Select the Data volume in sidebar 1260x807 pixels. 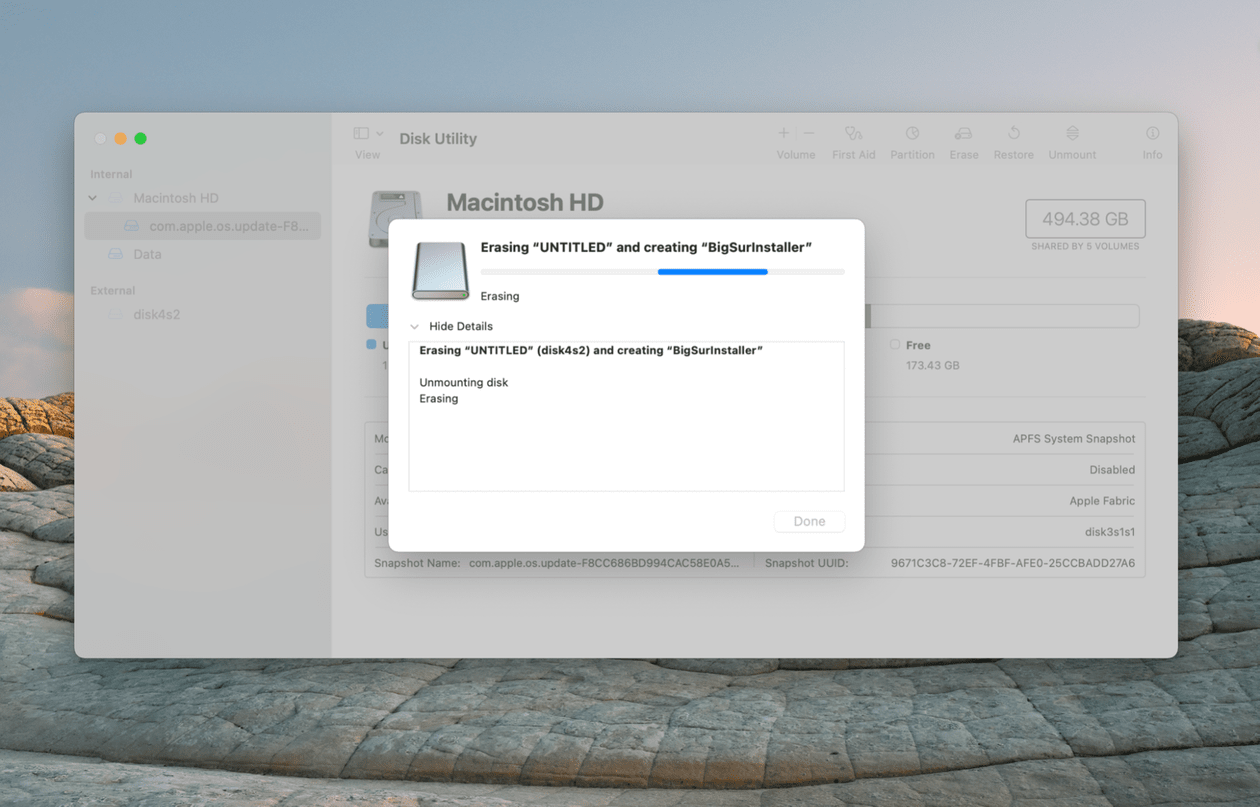(147, 254)
